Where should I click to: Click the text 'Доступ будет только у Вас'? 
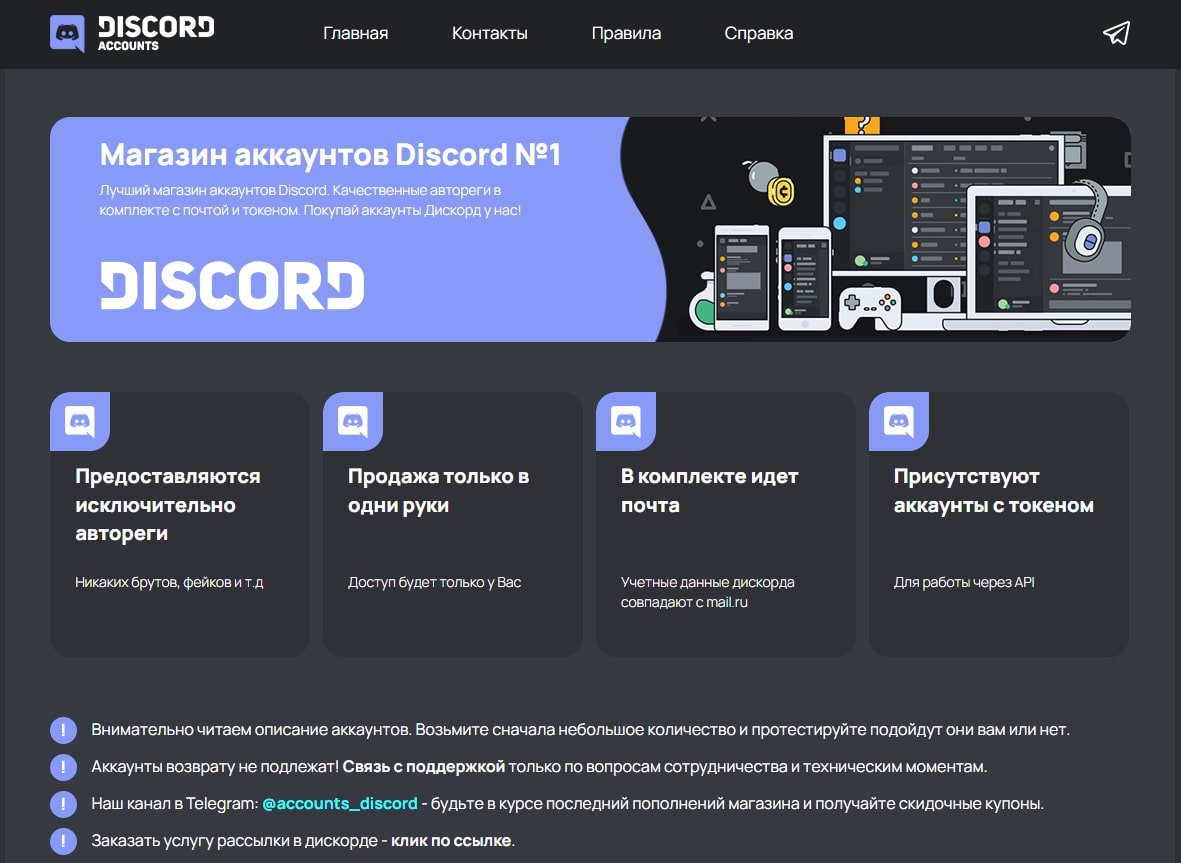[435, 582]
